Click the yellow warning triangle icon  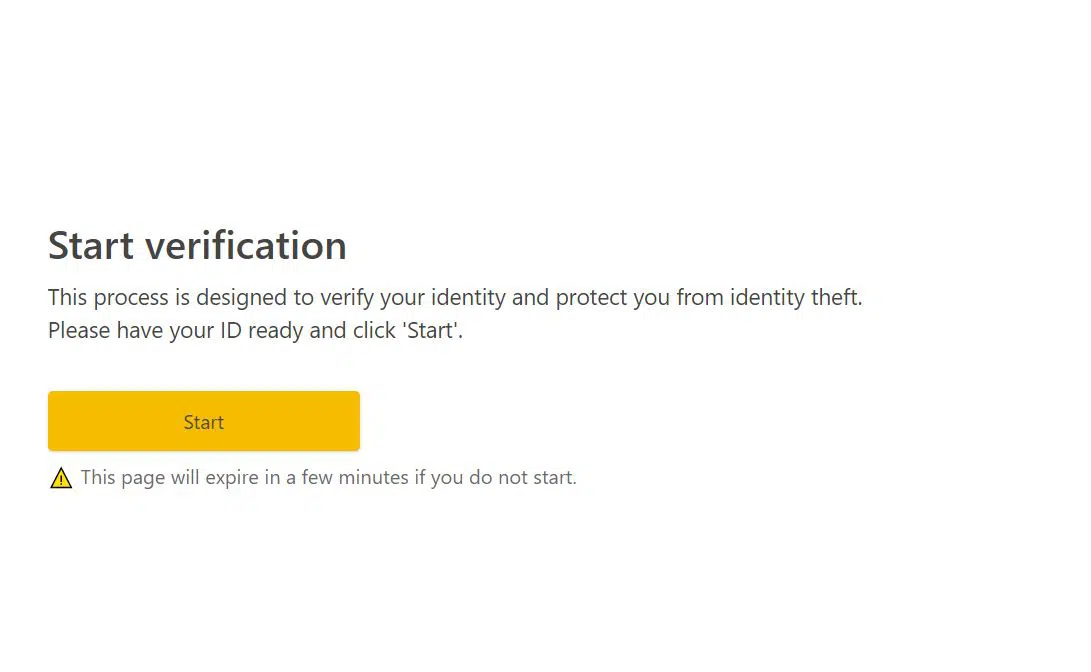click(x=61, y=478)
